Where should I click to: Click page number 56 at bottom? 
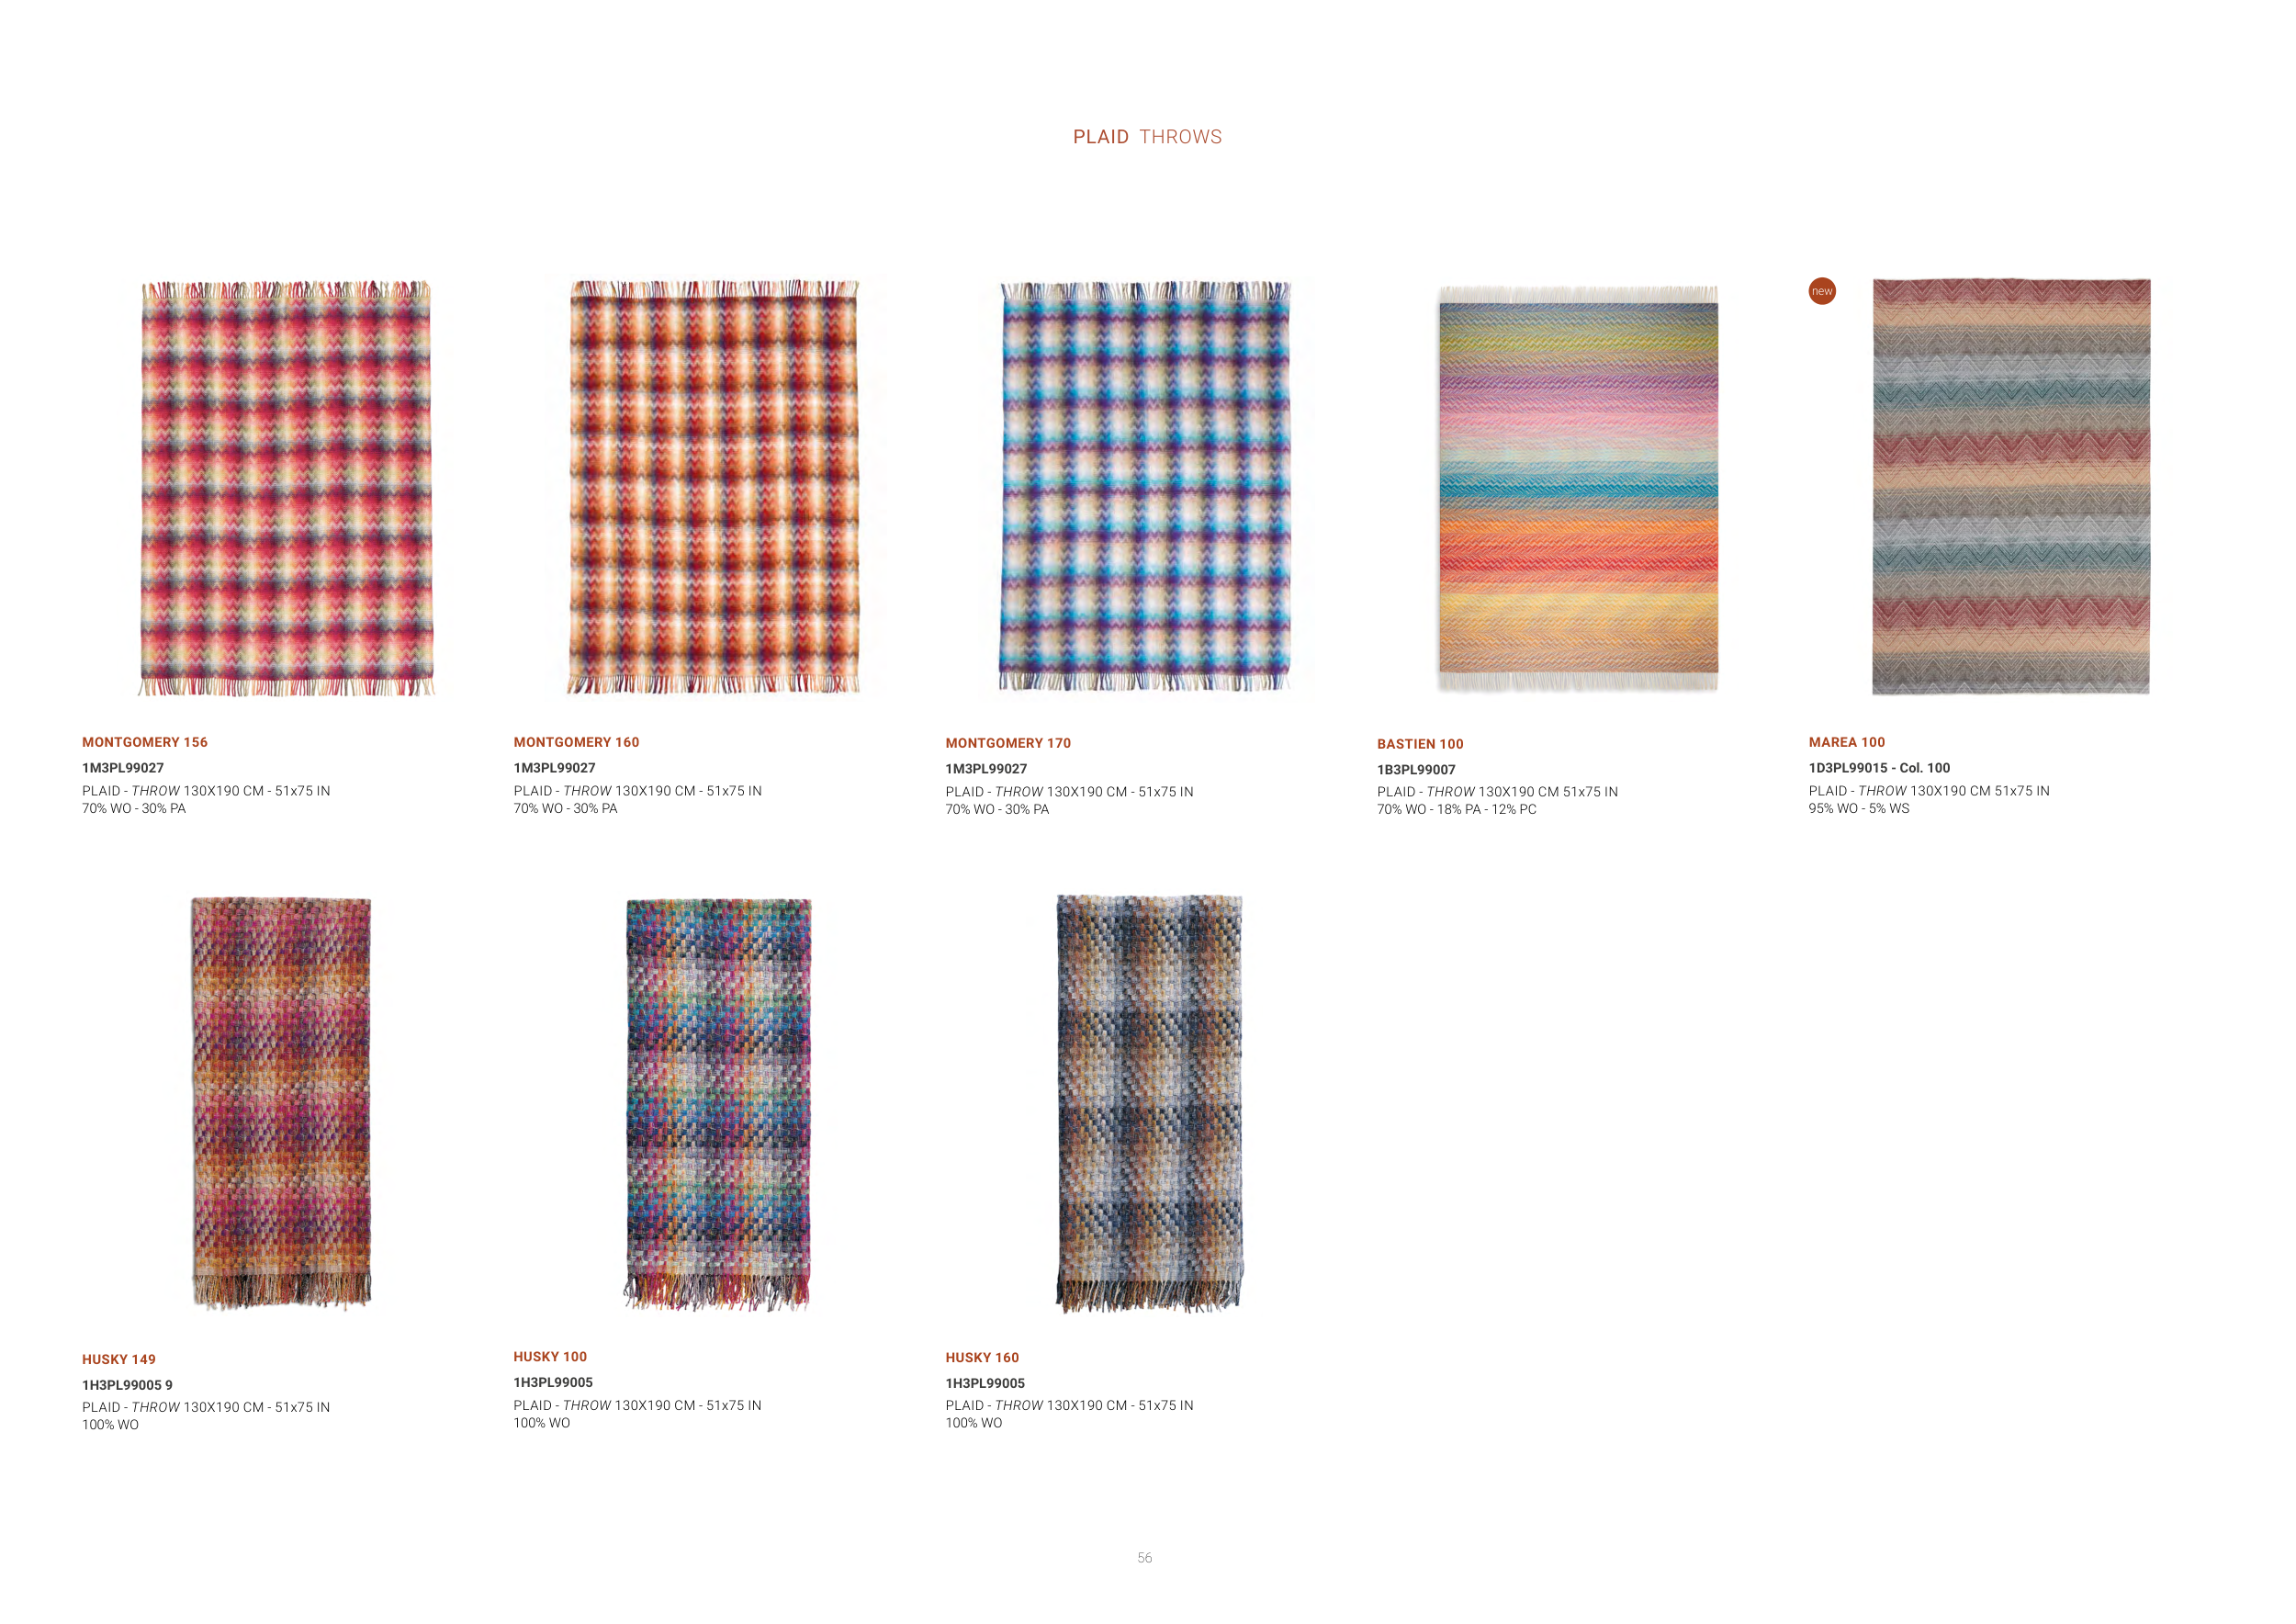tap(1145, 1558)
